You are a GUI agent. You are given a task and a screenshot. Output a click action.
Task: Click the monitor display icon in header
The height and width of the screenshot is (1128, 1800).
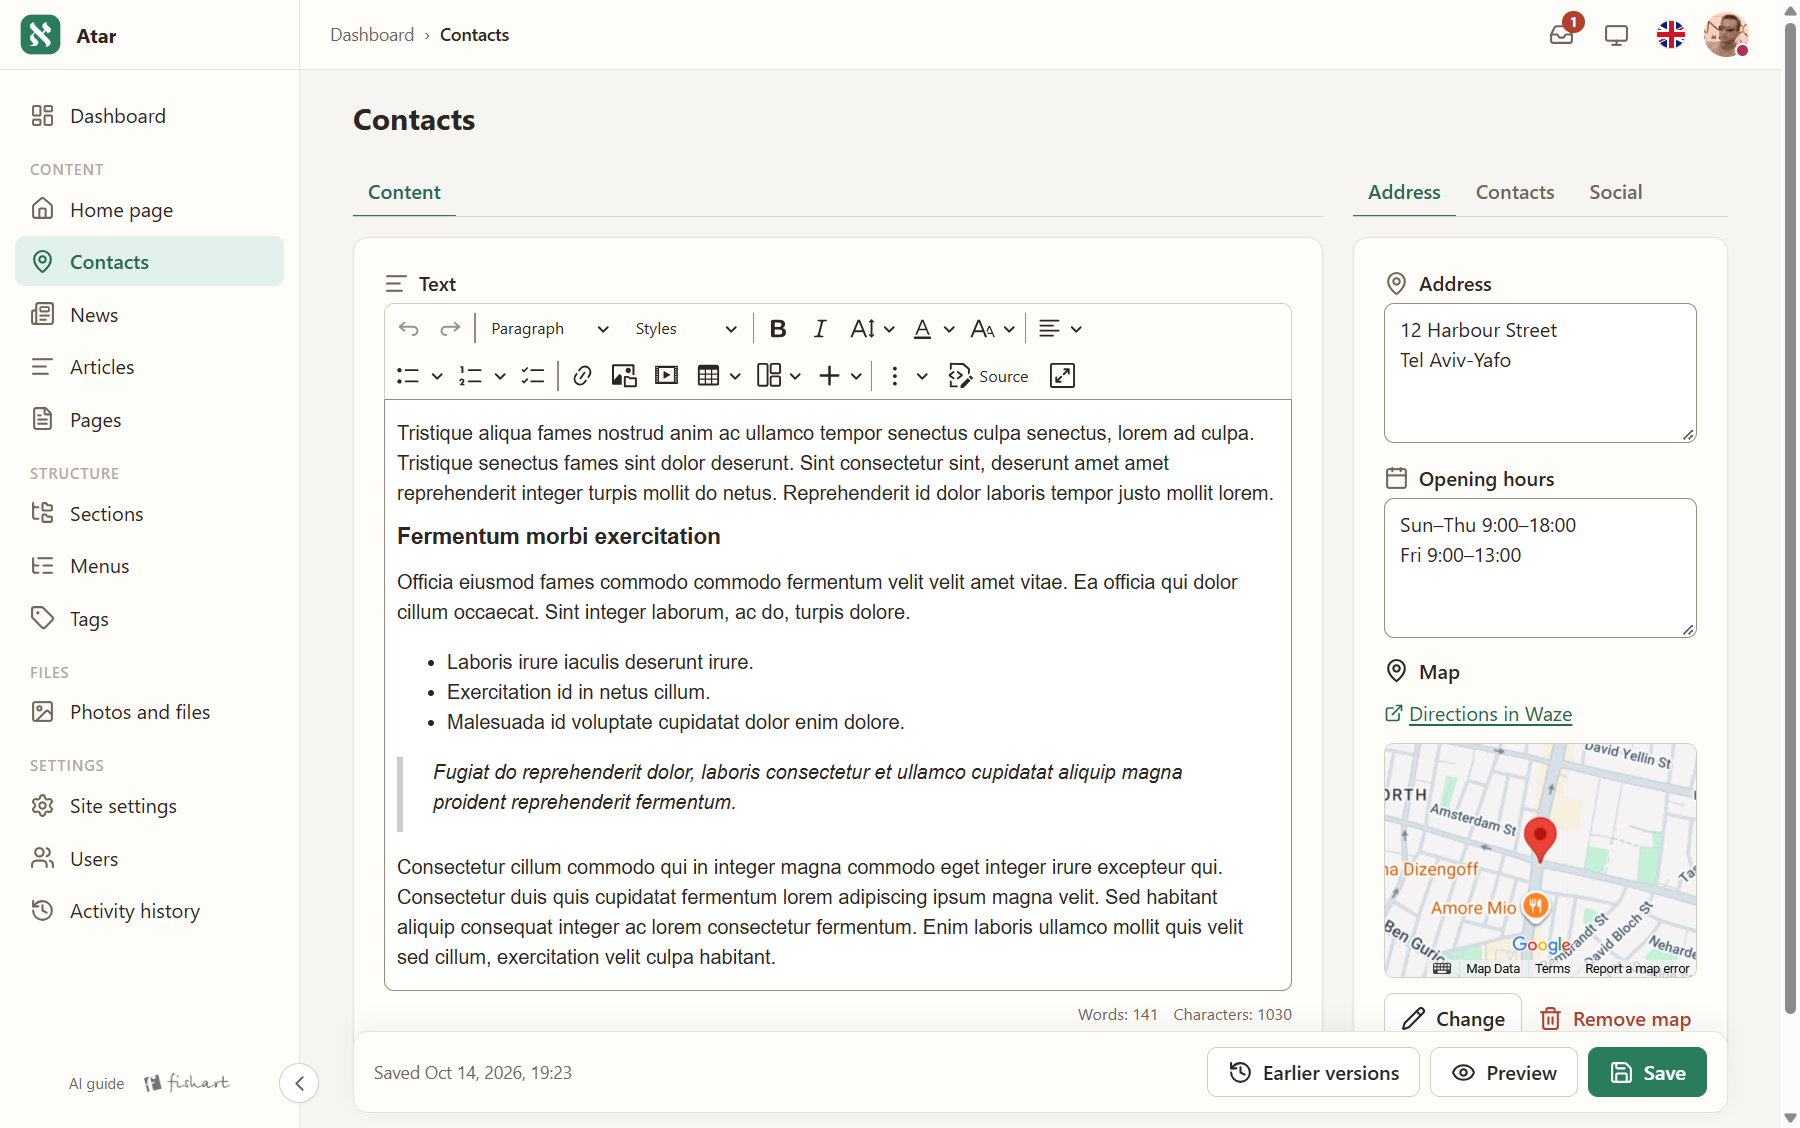1616,35
